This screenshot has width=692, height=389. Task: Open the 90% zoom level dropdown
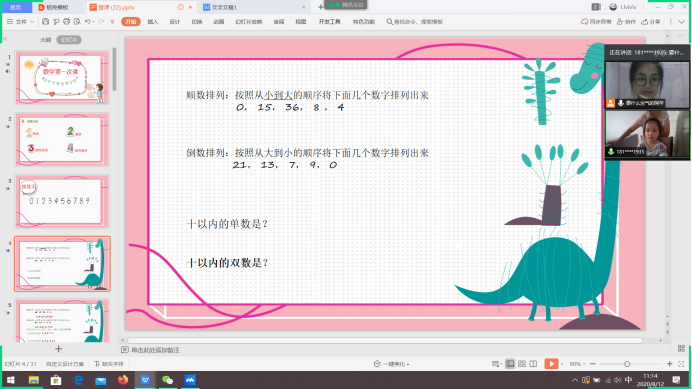(x=577, y=364)
